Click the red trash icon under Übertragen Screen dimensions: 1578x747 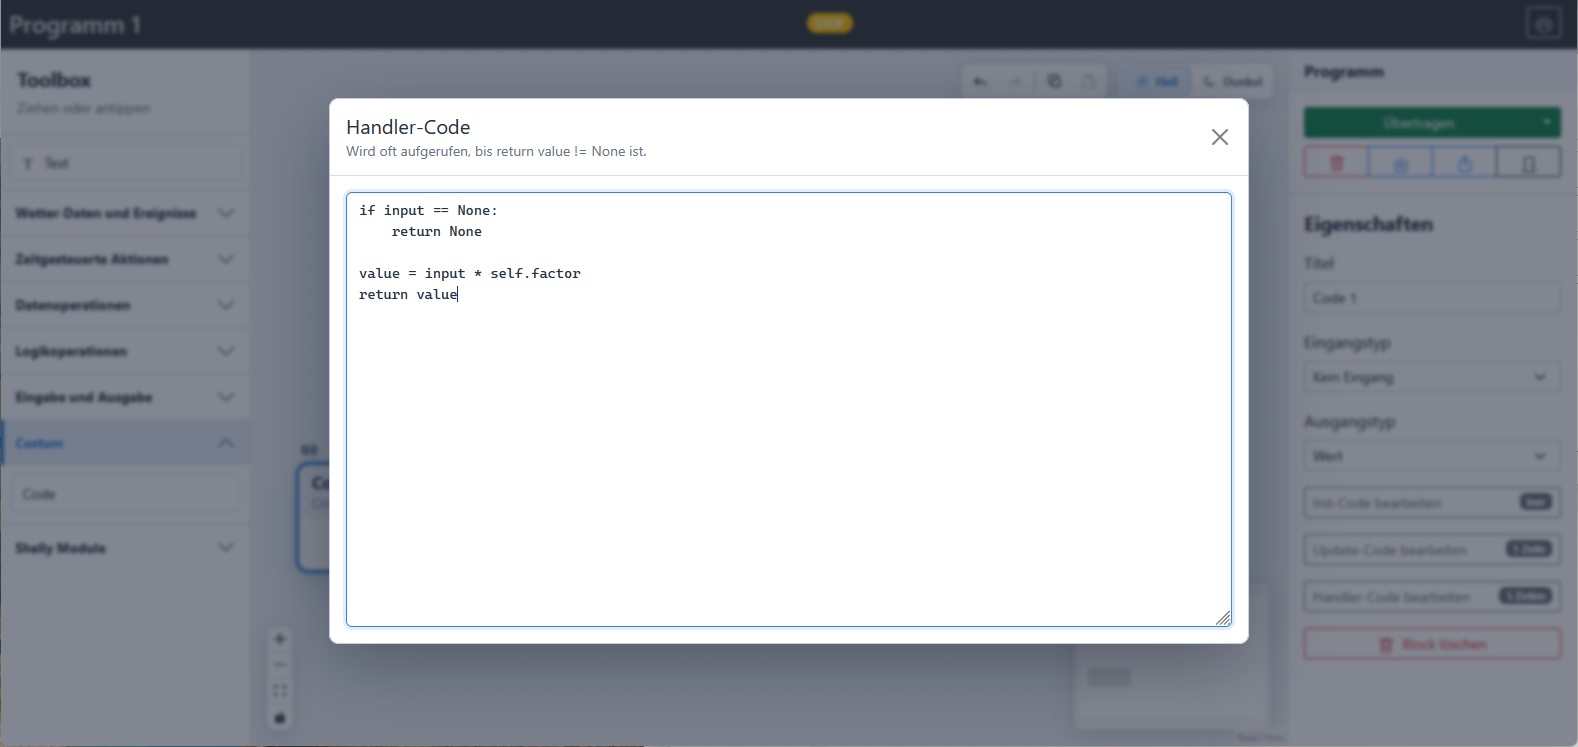[x=1336, y=163]
